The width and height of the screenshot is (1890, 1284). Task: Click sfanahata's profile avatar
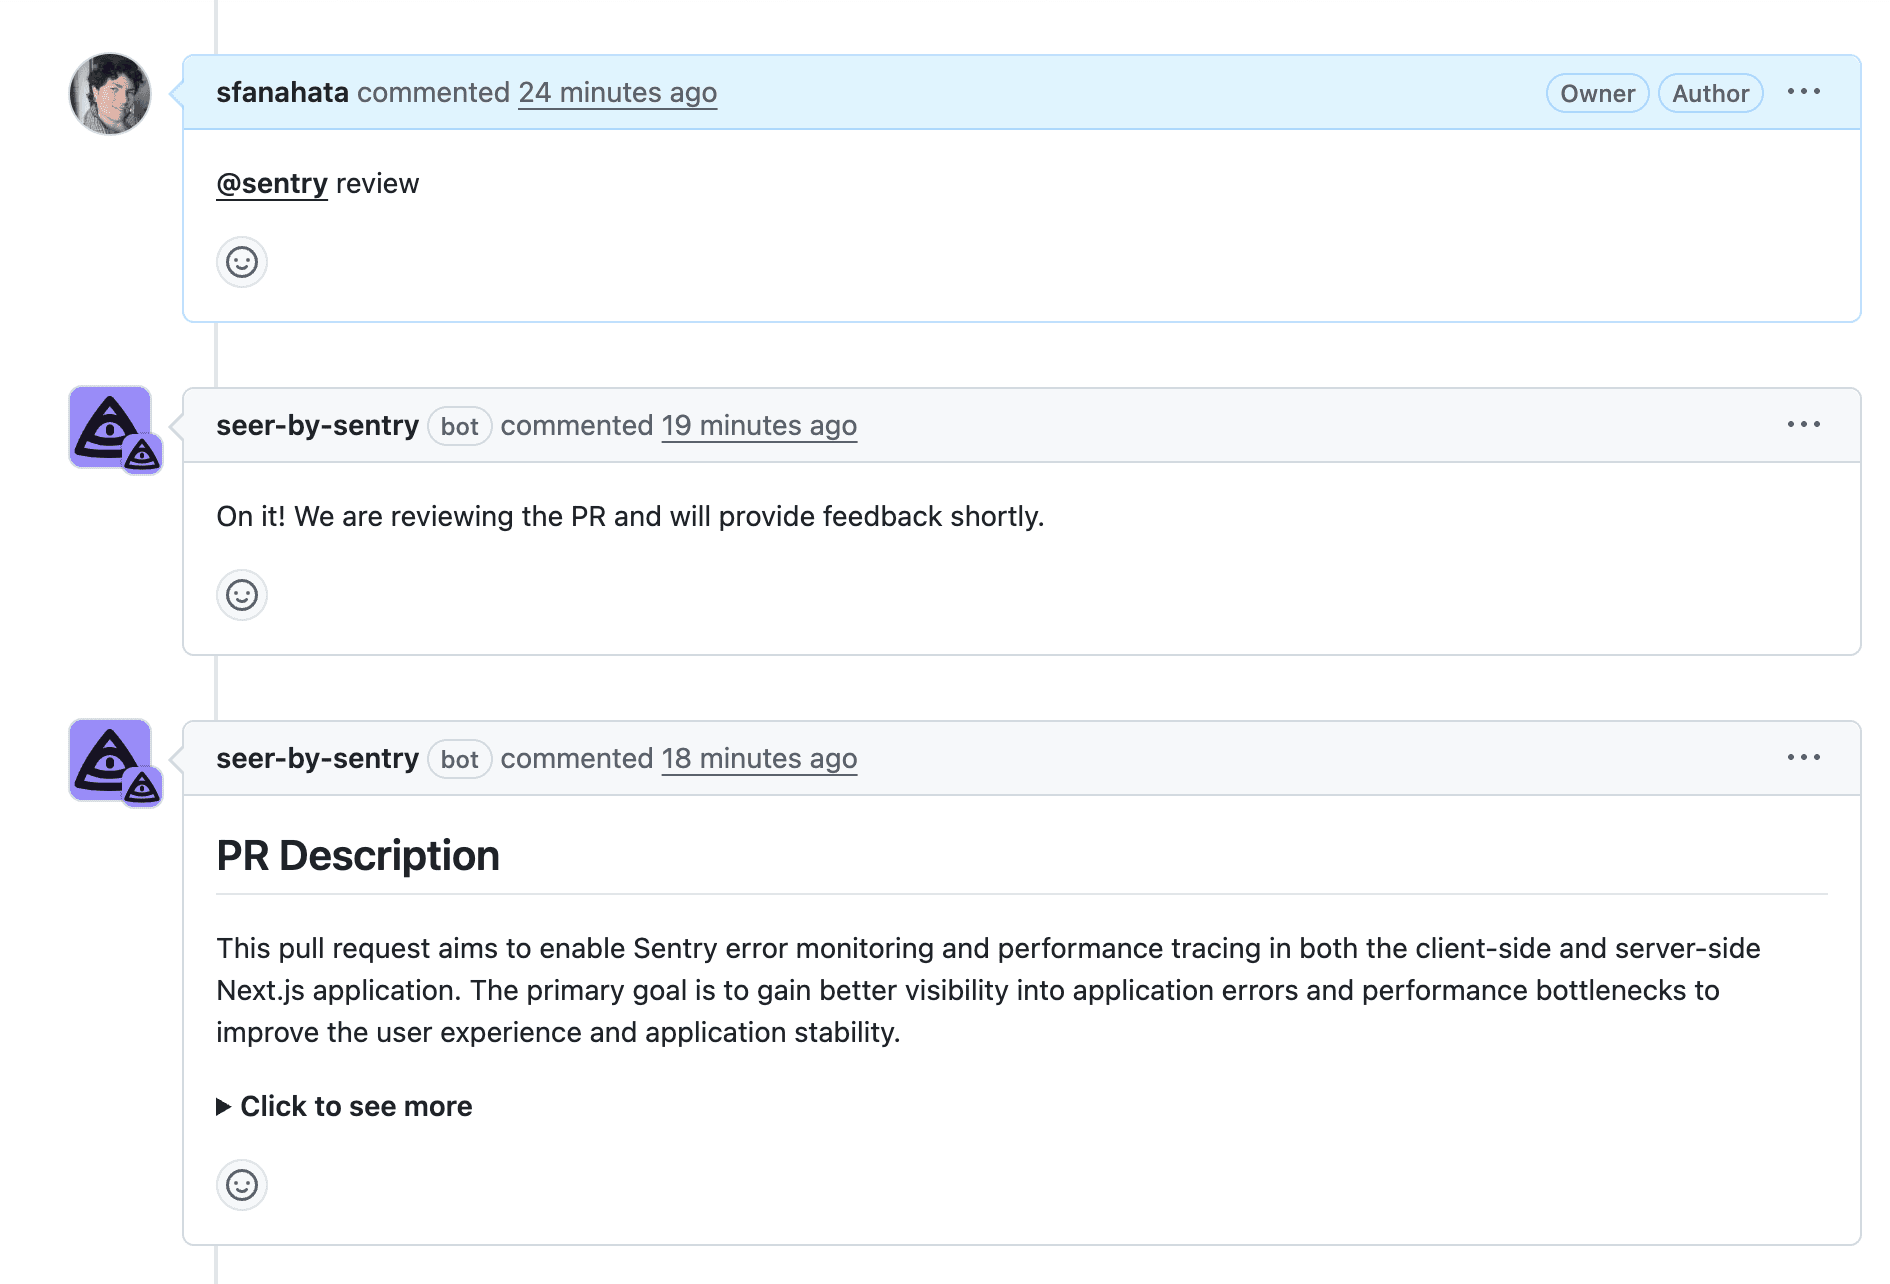[x=110, y=93]
